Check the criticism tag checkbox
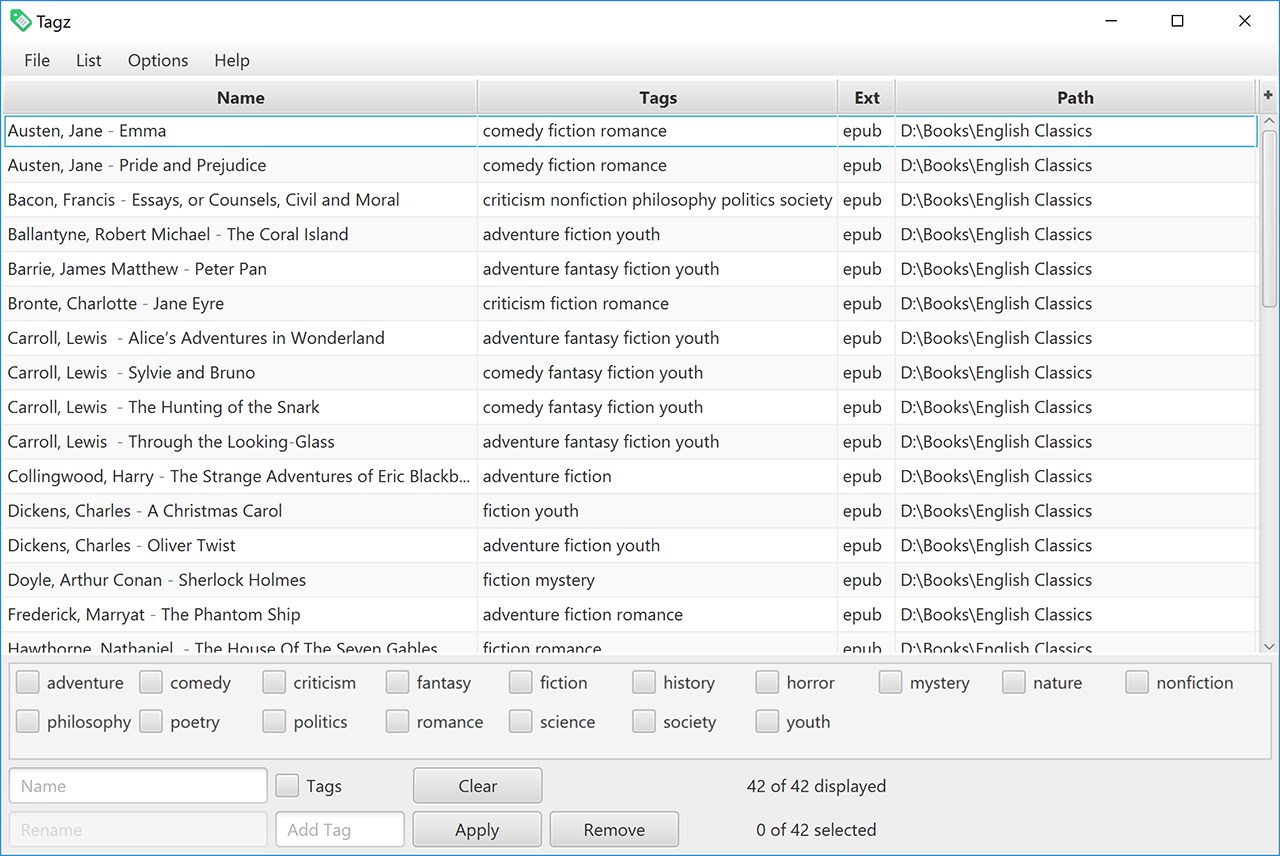 click(275, 682)
